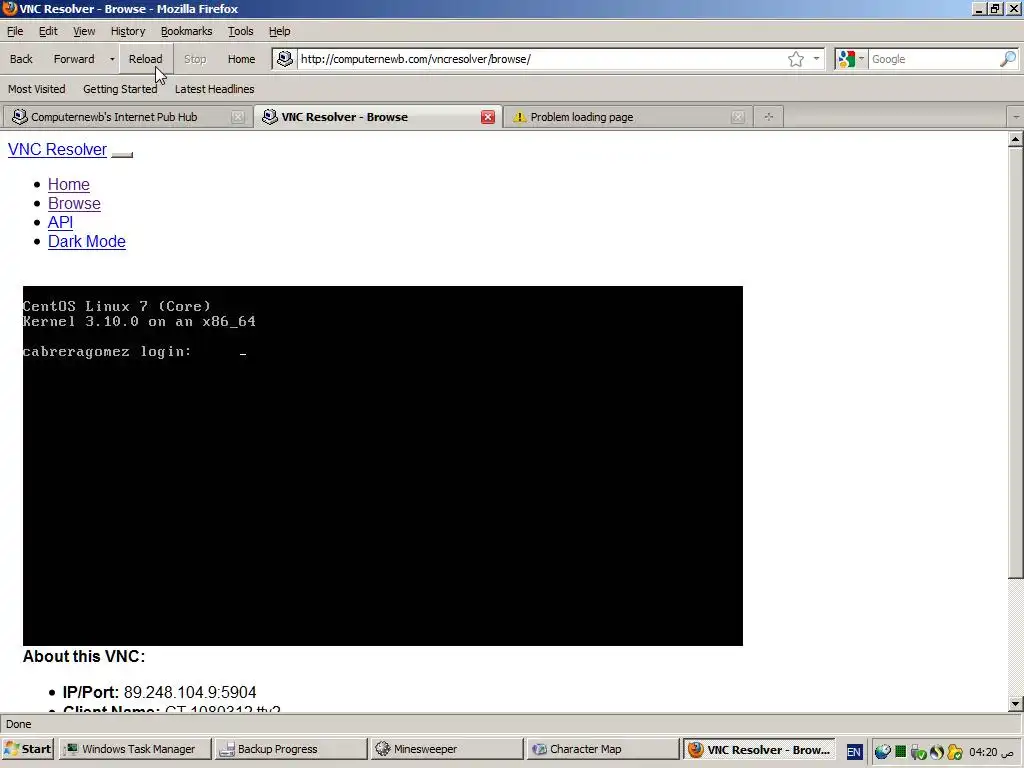1024x768 pixels.
Task: Click the yellow tray icon with green checkmark
Action: pyautogui.click(x=955, y=752)
